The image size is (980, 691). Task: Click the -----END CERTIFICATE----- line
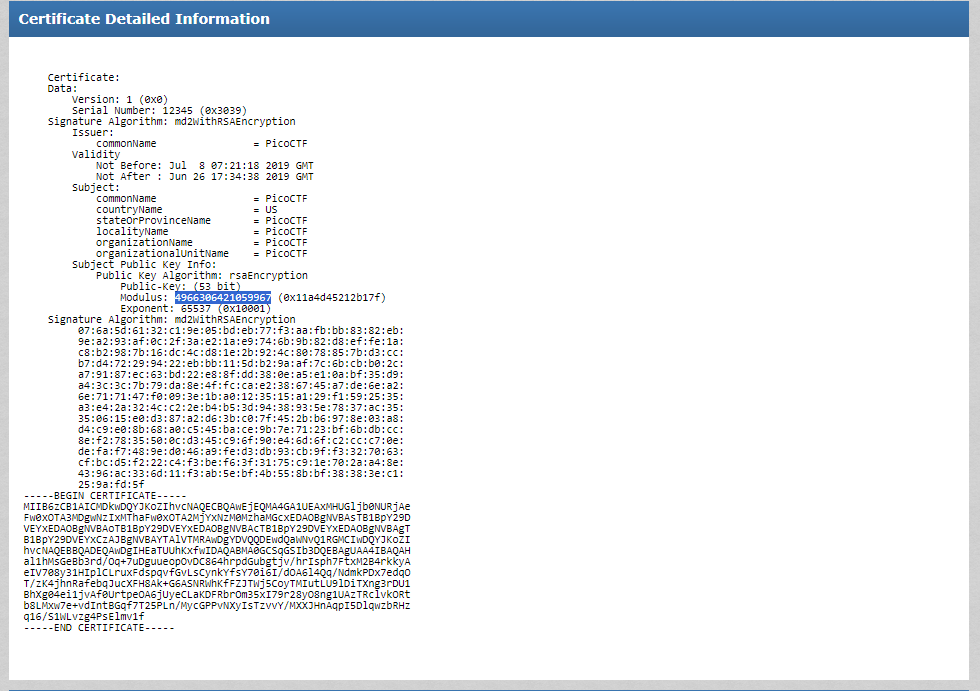(98, 627)
